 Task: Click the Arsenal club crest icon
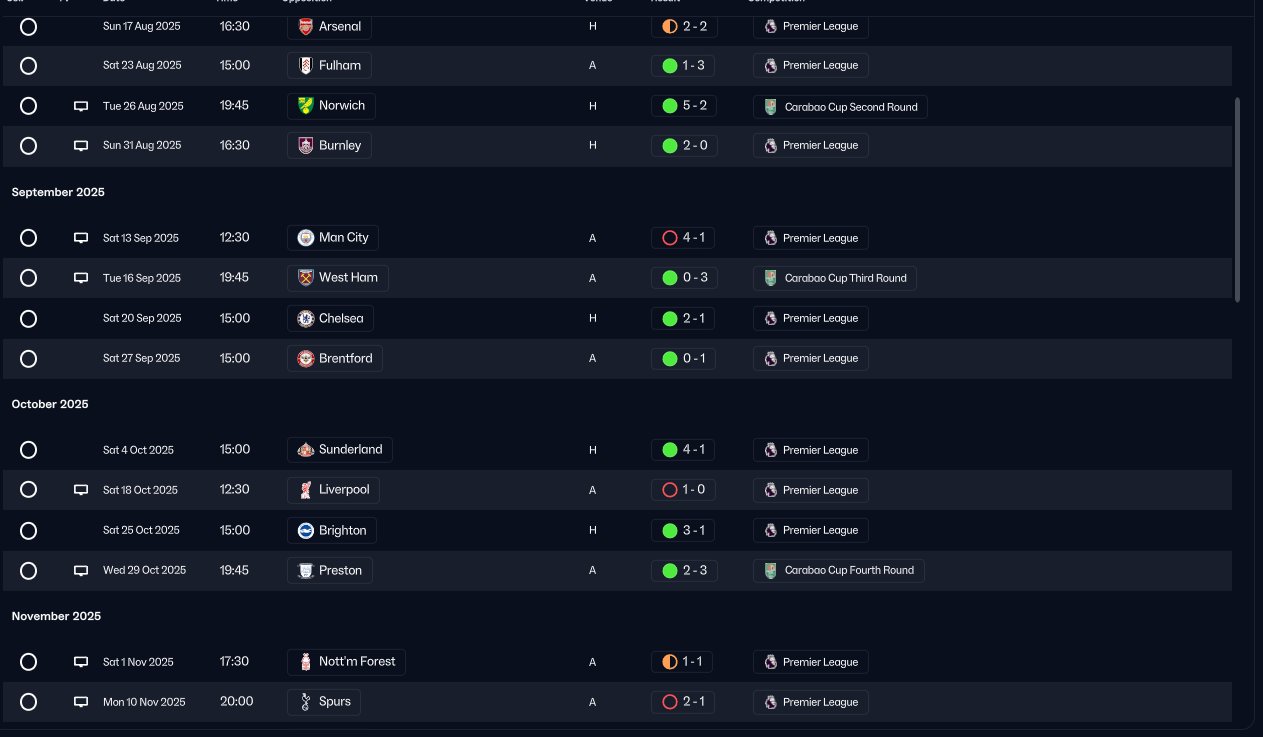point(306,26)
